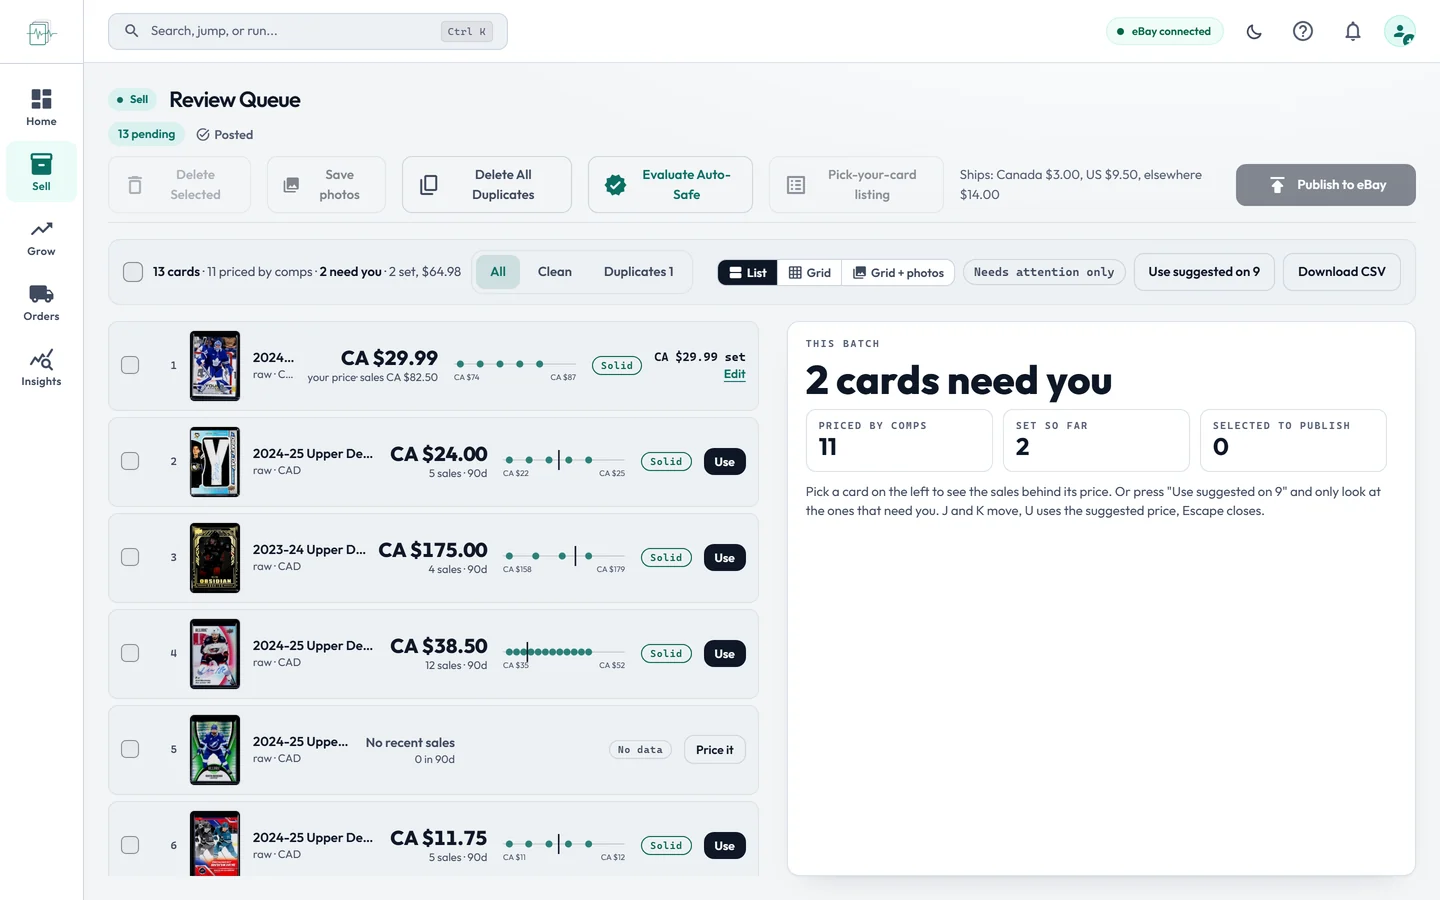Switch to the 13 pending tab

click(146, 134)
